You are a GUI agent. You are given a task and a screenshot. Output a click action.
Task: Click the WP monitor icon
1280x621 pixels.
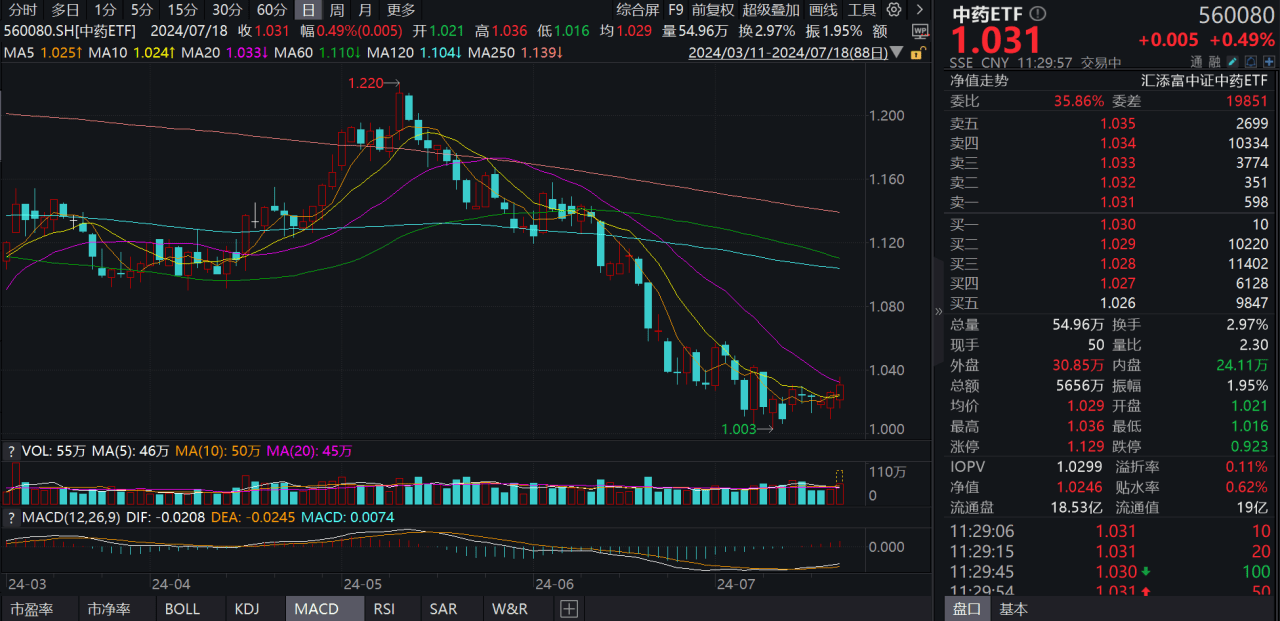tap(920, 31)
